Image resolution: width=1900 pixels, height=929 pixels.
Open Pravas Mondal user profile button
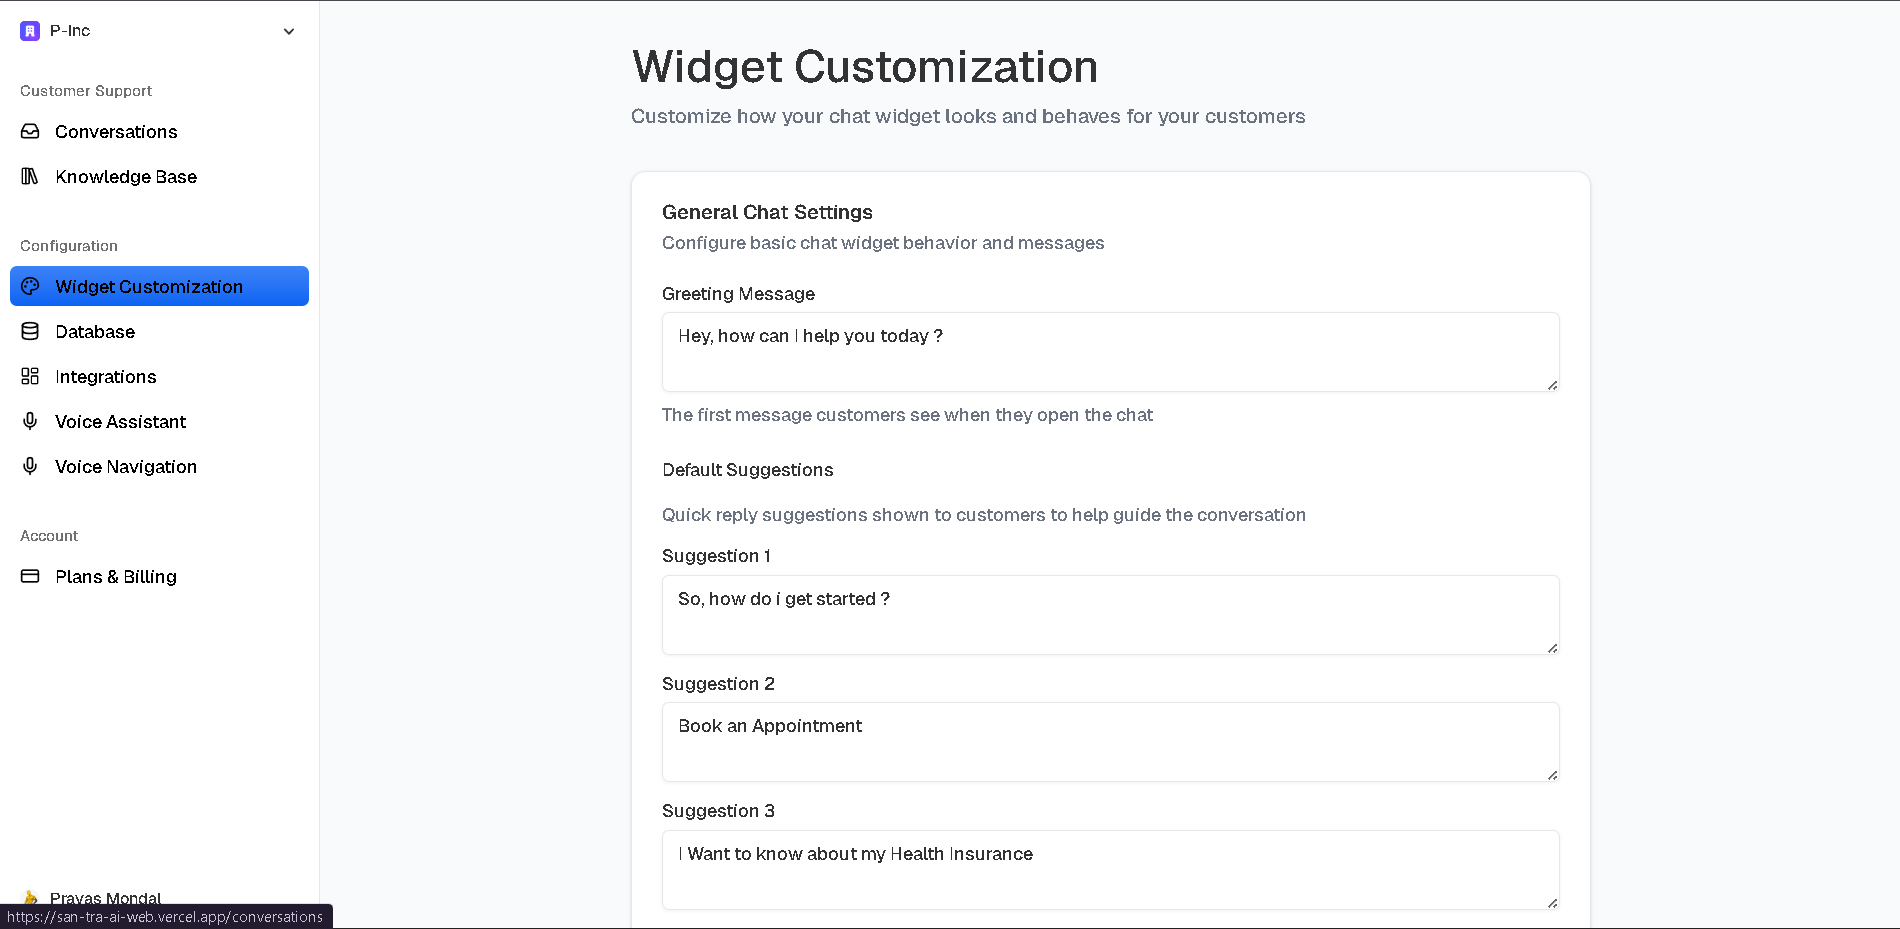[x=105, y=897]
